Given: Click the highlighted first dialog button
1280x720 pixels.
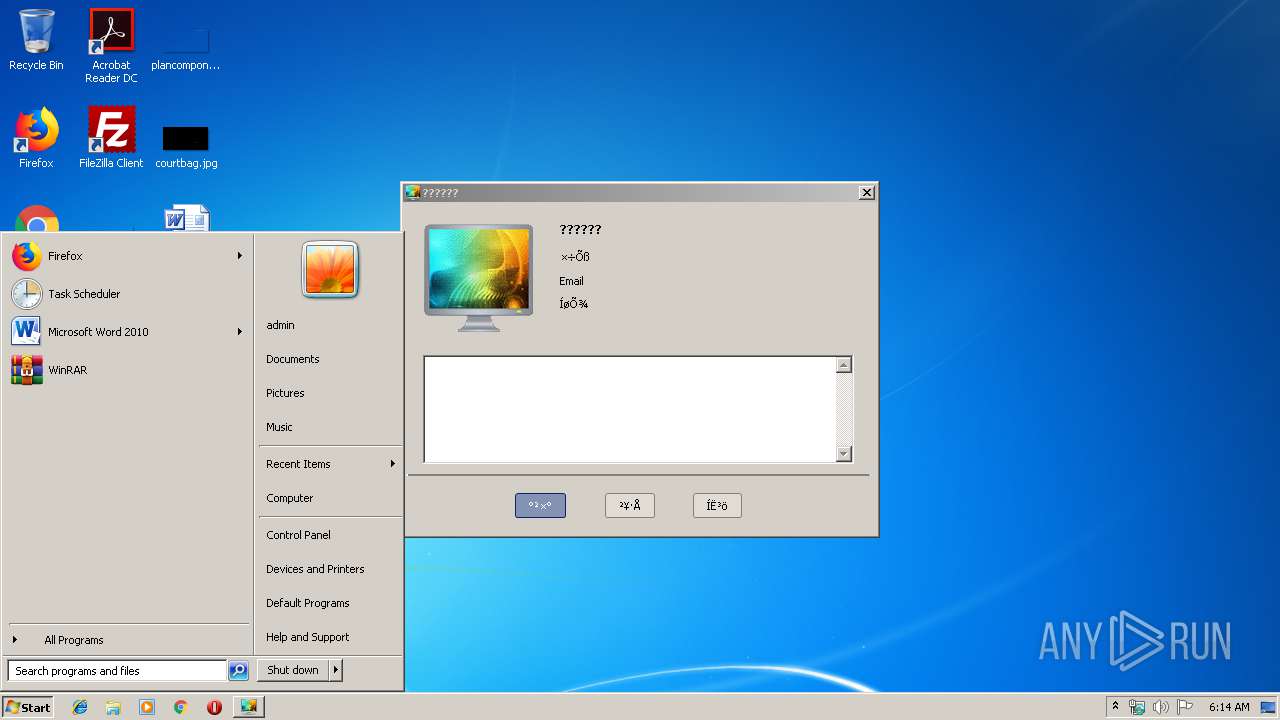Looking at the screenshot, I should (540, 506).
